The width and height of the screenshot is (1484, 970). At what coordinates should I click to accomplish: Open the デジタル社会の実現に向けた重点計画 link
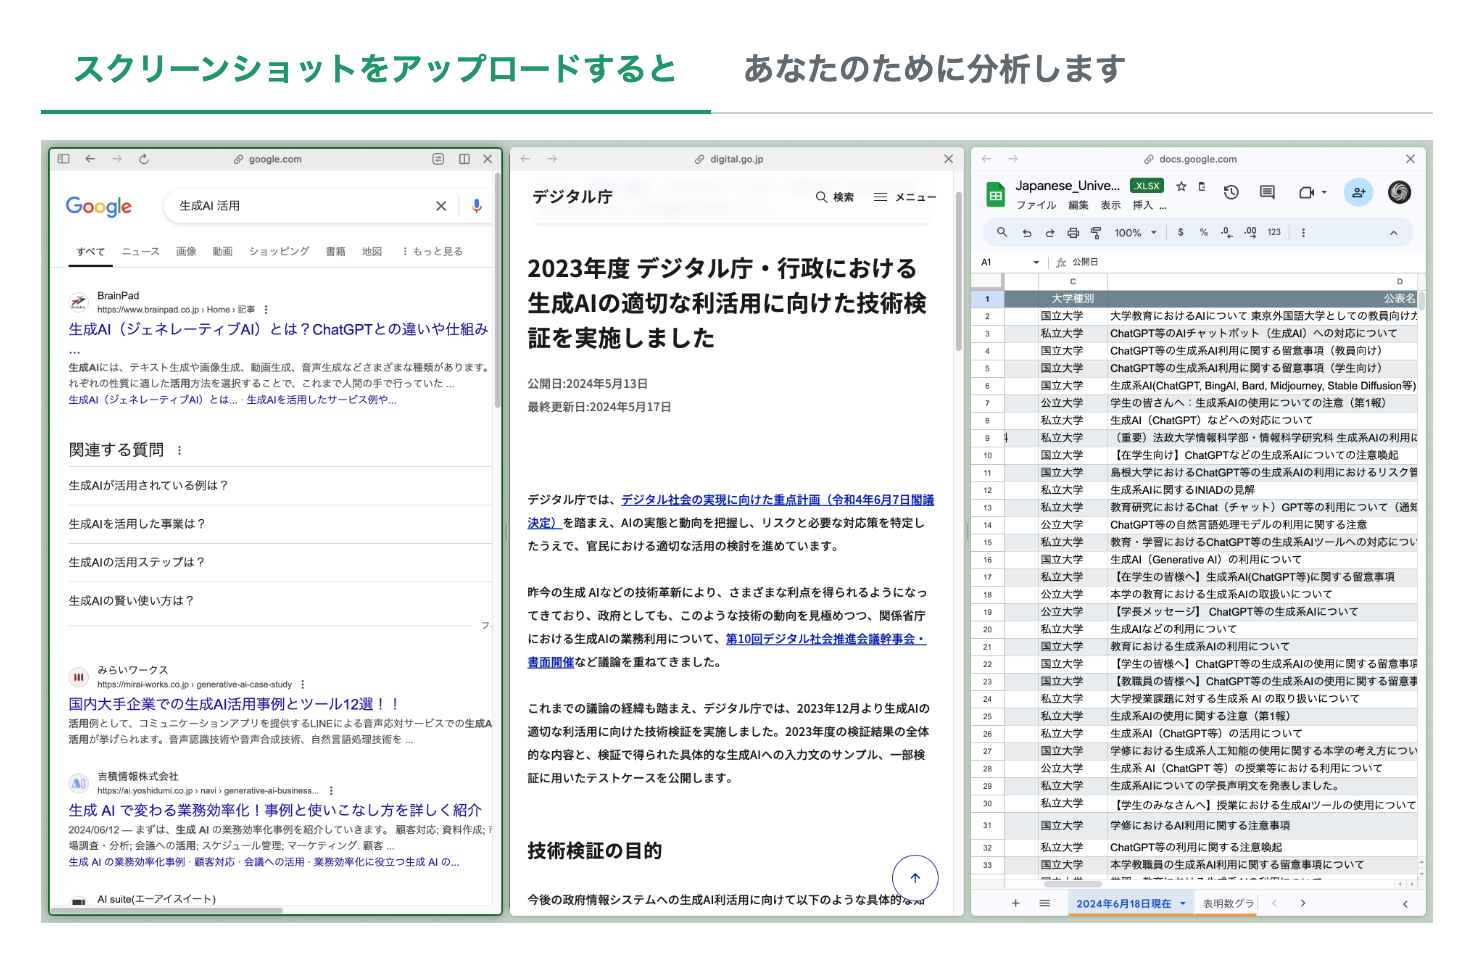point(777,500)
